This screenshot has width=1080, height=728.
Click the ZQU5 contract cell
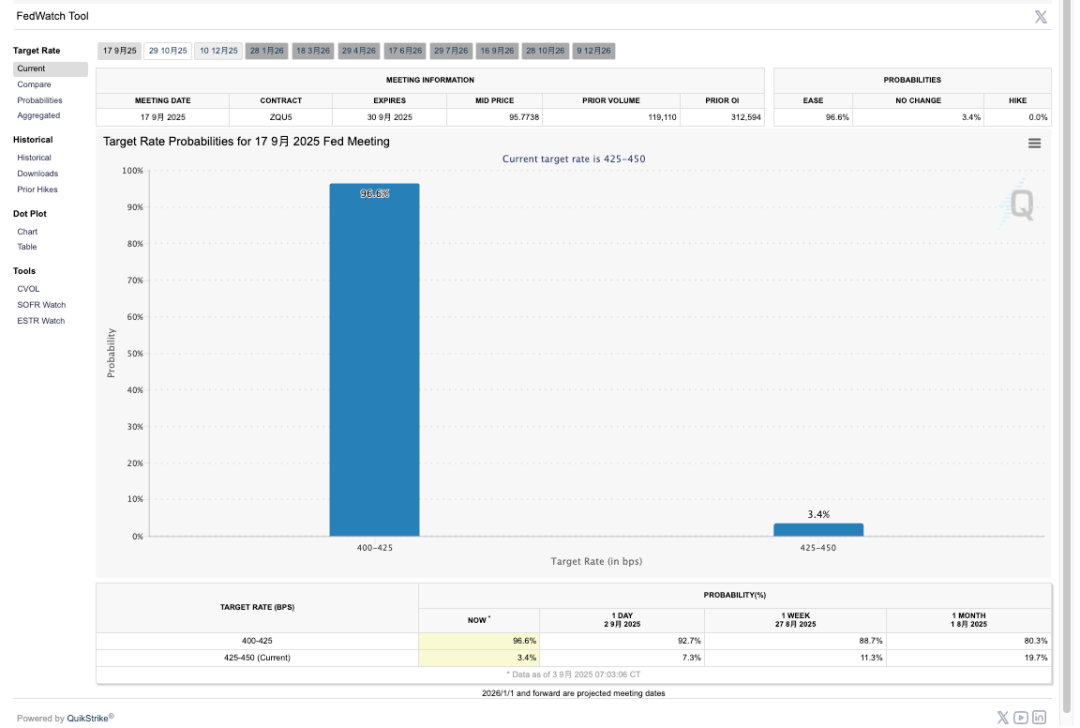click(281, 117)
